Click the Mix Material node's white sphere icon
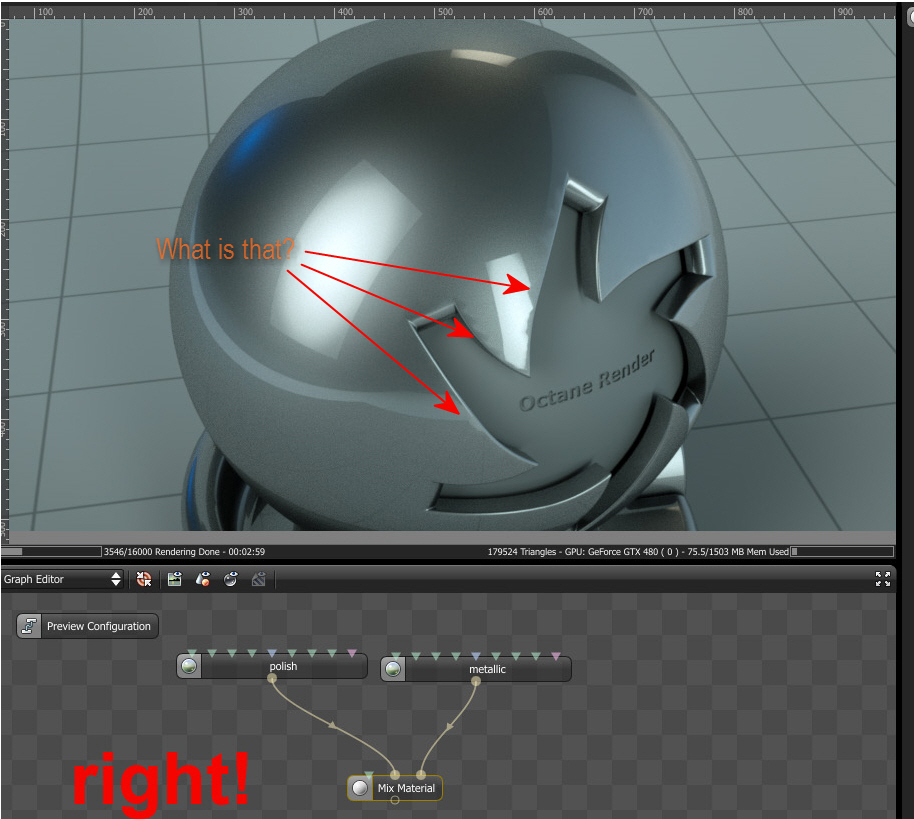The height and width of the screenshot is (819, 914). tap(360, 788)
